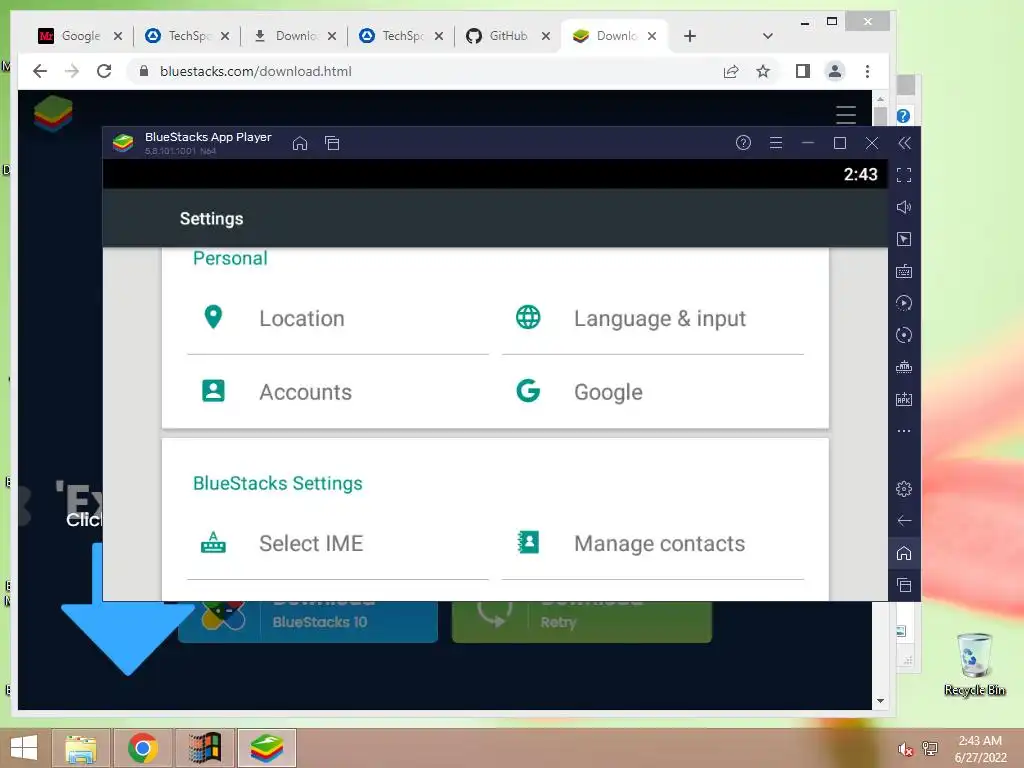Select the Recycle Bin desktop icon
The width and height of the screenshot is (1024, 768).
pos(974,664)
